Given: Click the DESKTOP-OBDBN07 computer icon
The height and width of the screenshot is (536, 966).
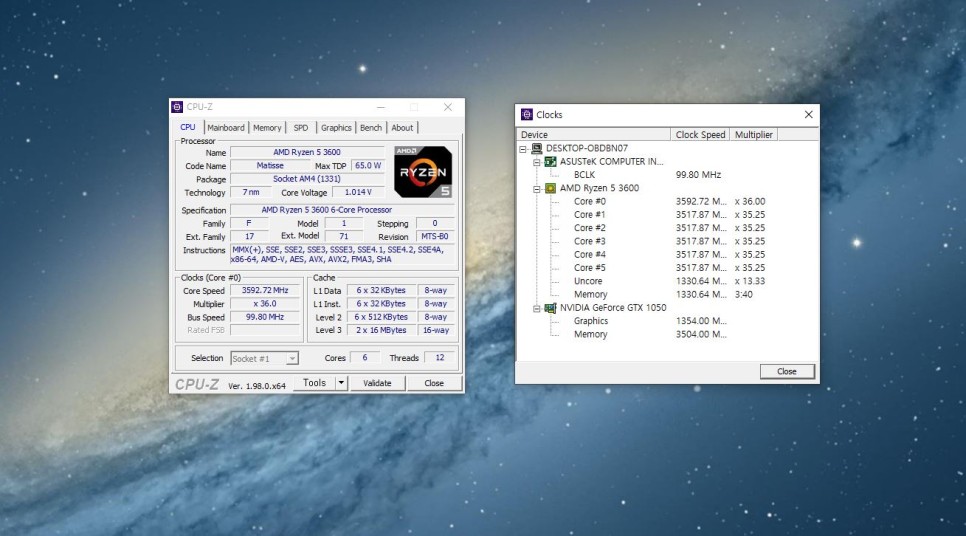Looking at the screenshot, I should click(x=537, y=148).
